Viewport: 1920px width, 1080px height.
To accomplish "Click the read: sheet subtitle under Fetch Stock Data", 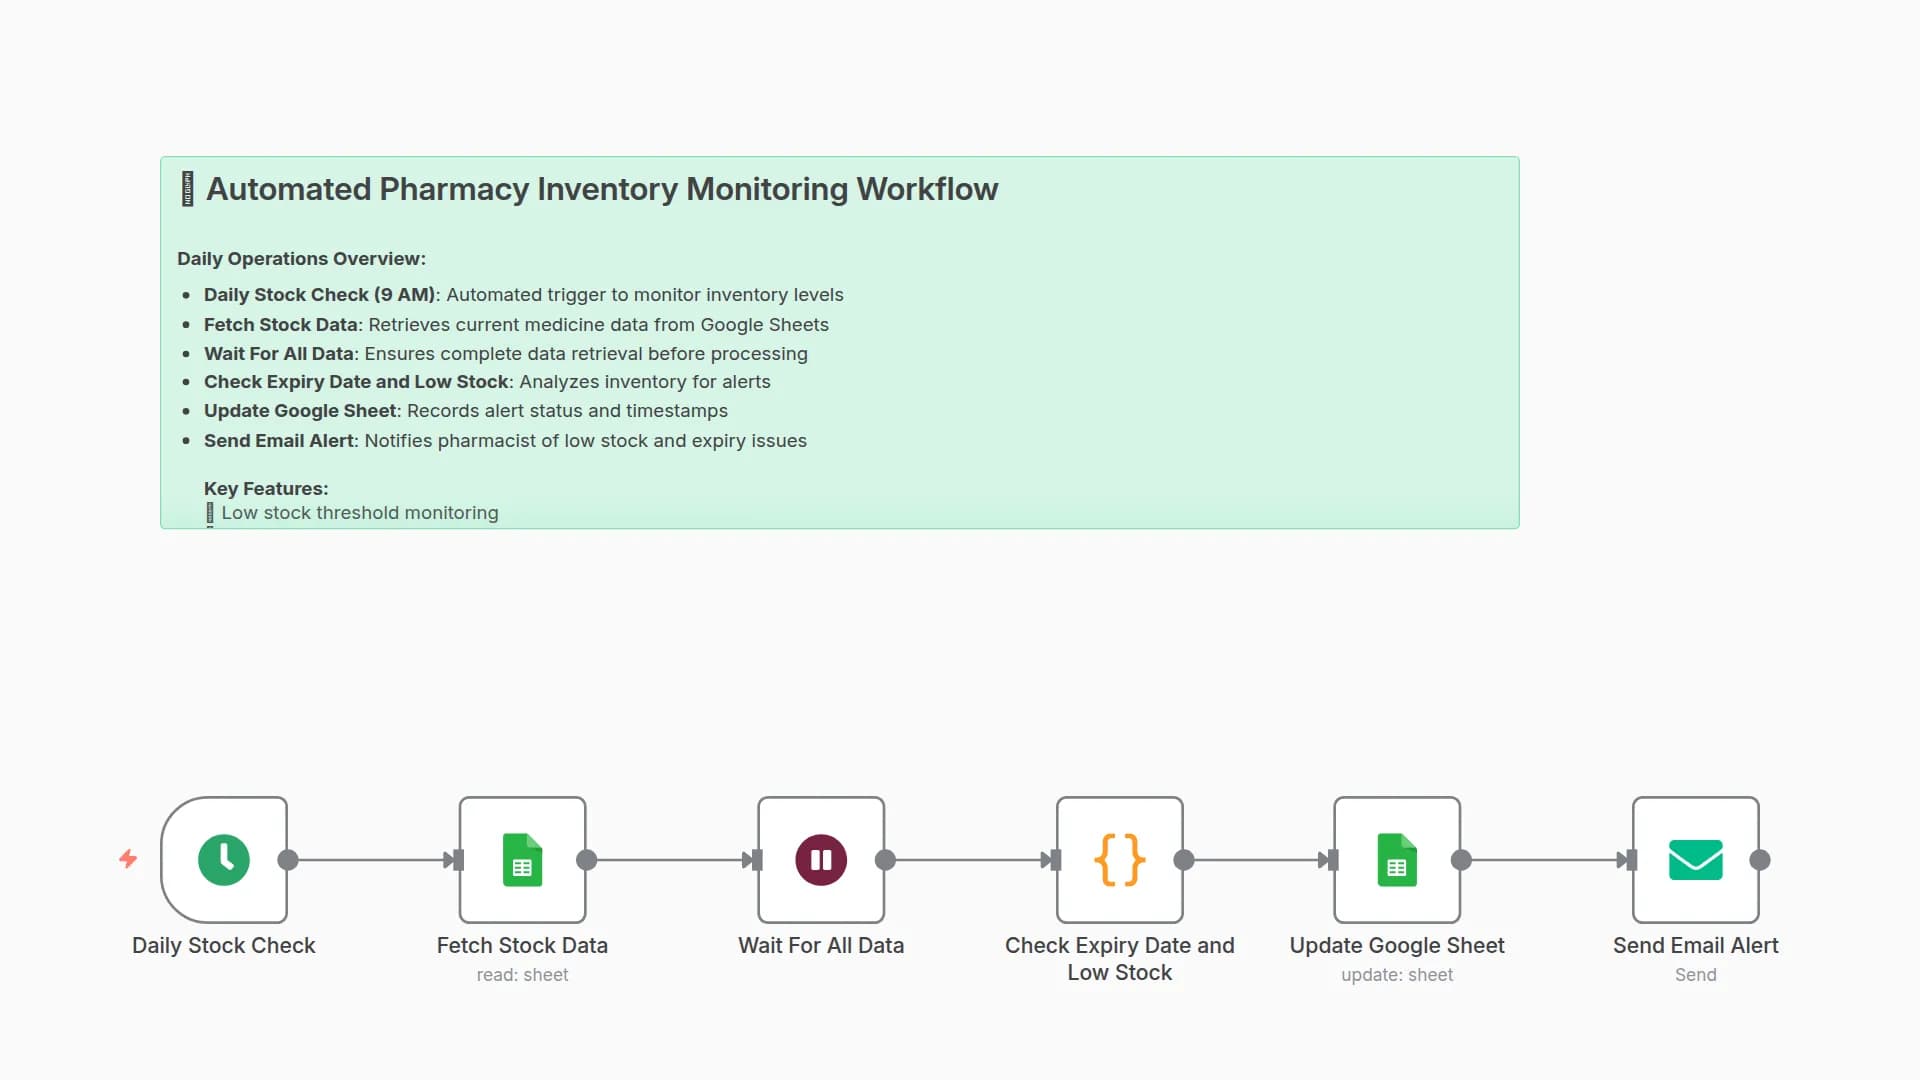I will tap(522, 974).
